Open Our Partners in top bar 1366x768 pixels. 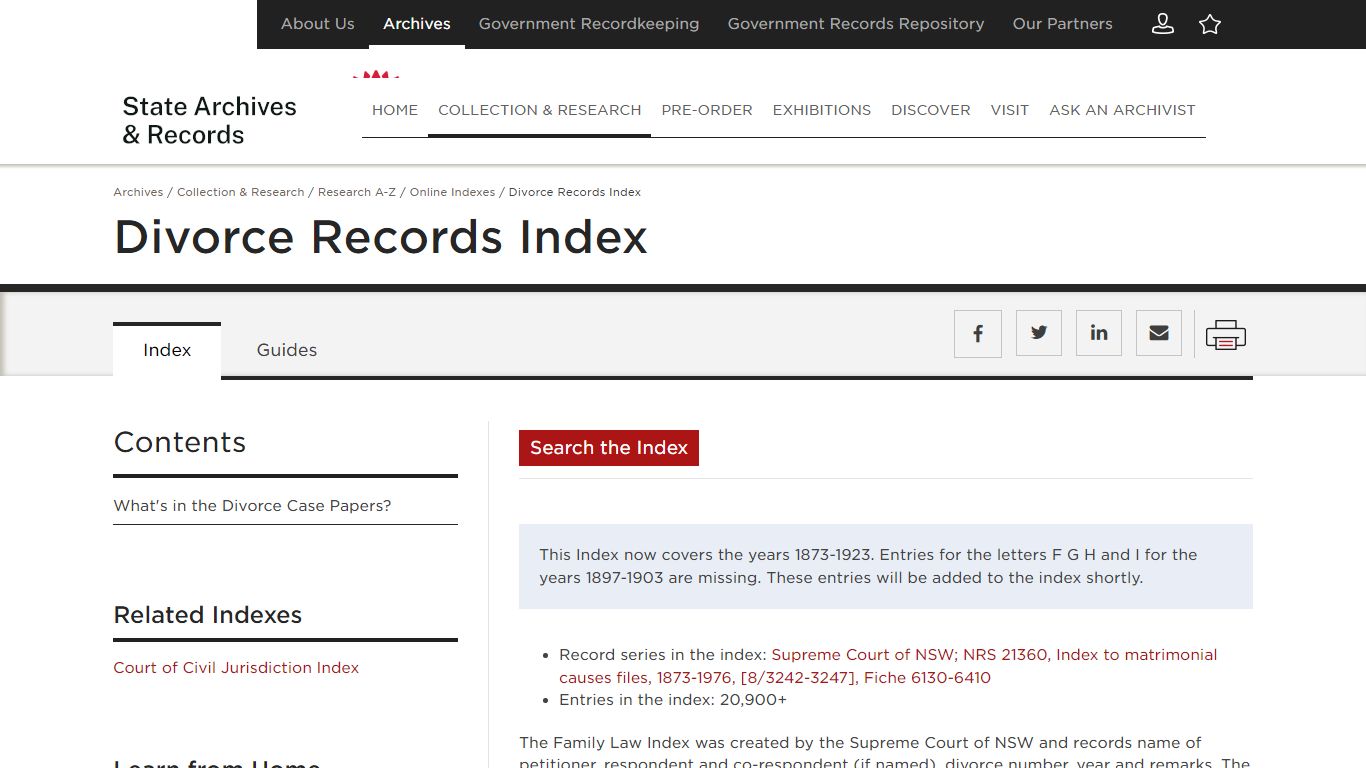1063,24
